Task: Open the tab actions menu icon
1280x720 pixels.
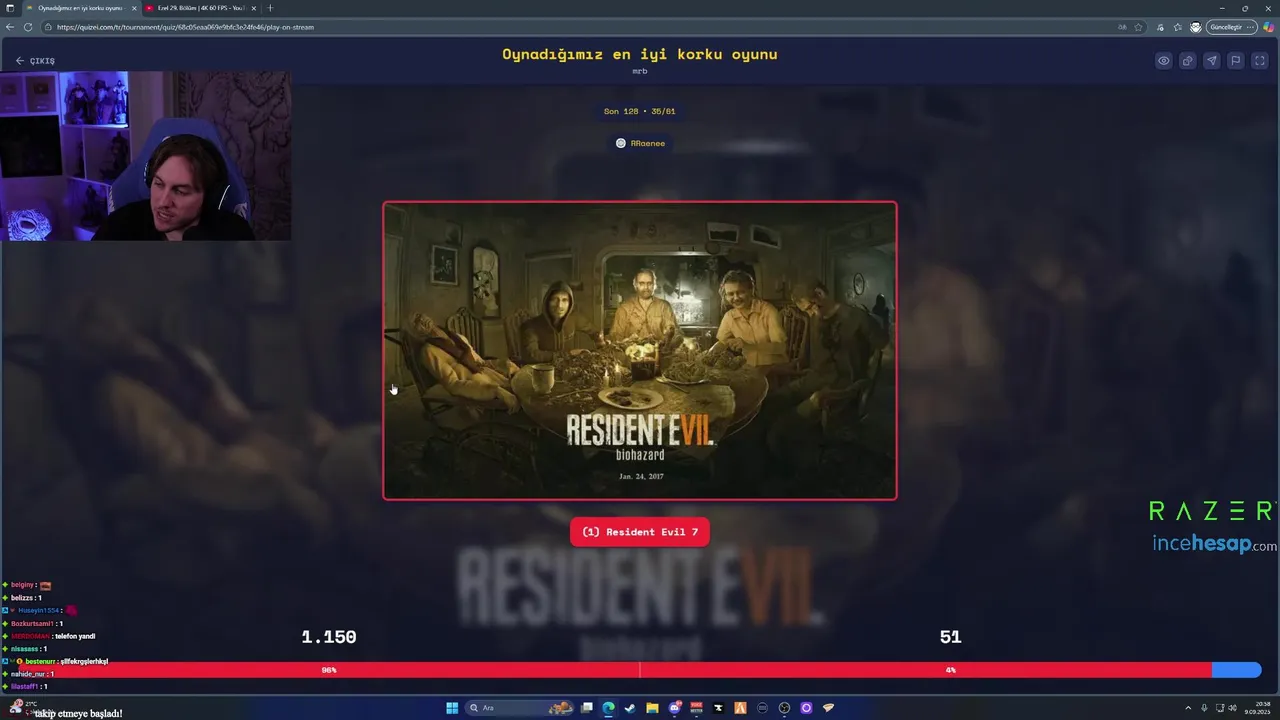Action: coord(10,8)
